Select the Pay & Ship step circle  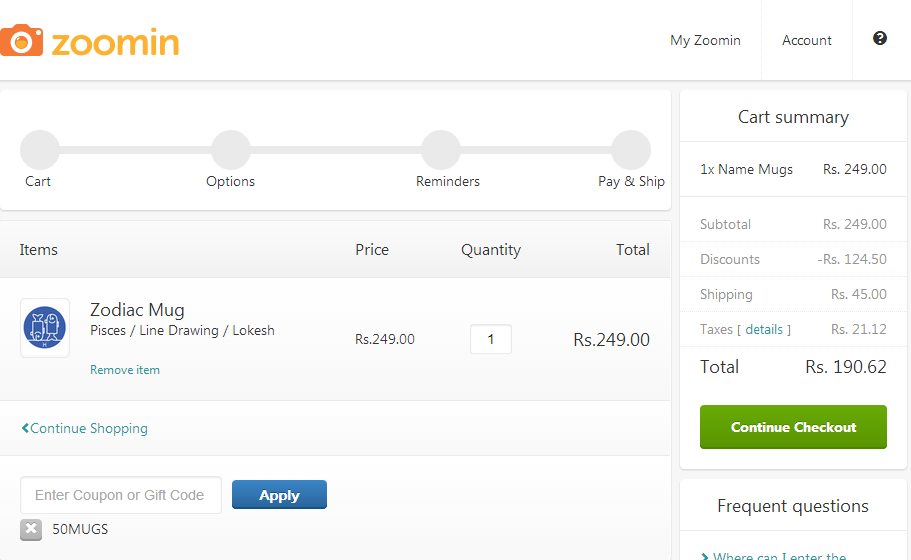click(631, 150)
